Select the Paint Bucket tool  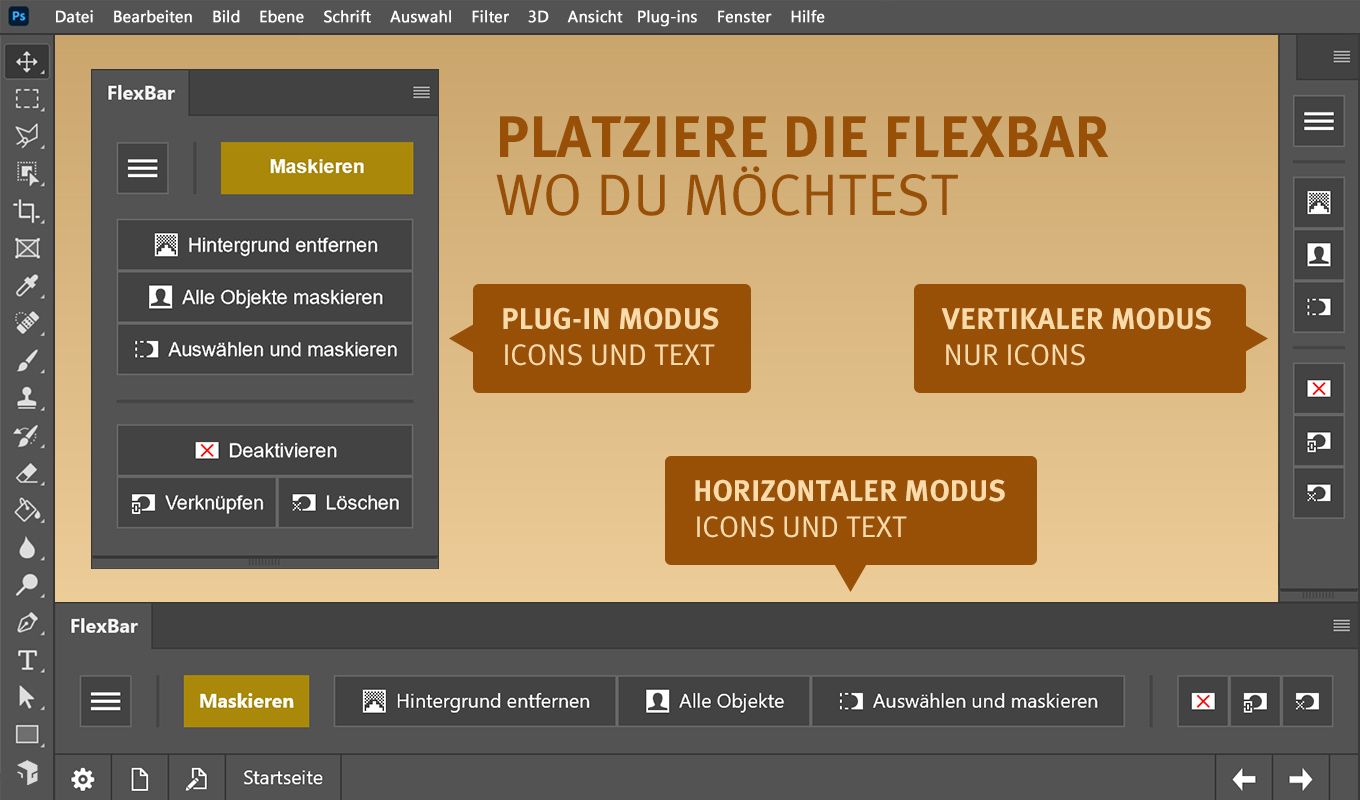click(x=27, y=510)
